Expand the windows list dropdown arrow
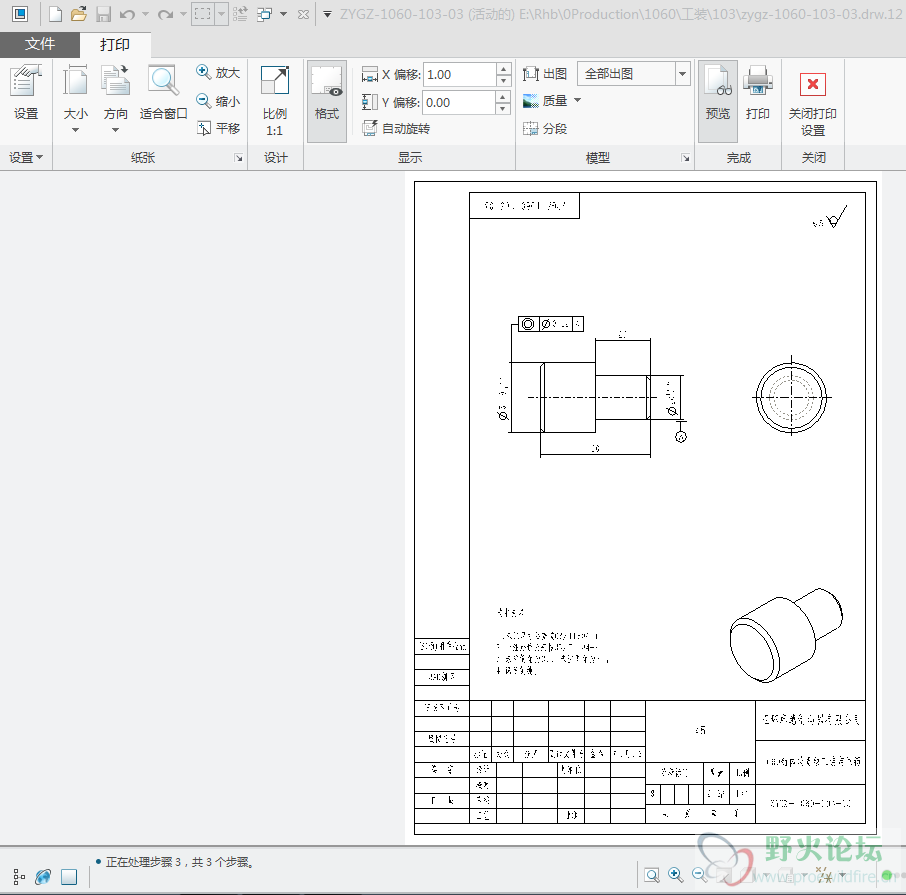Image resolution: width=906 pixels, height=895 pixels. 284,14
